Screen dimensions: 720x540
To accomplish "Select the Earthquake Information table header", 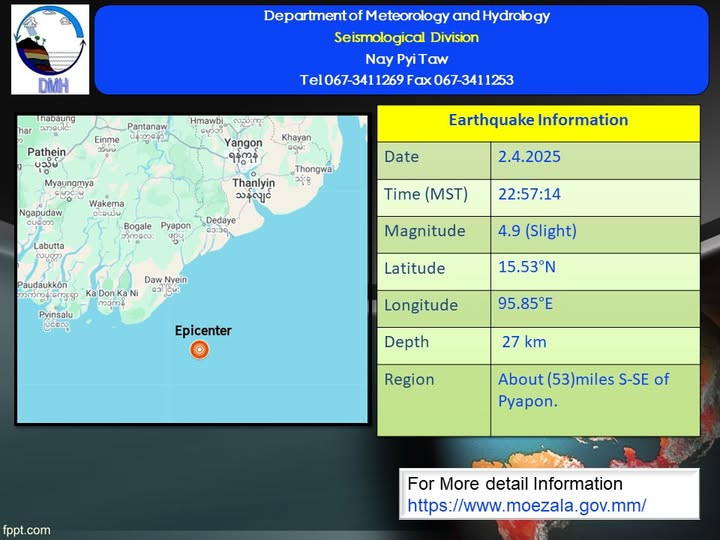I will [x=538, y=120].
